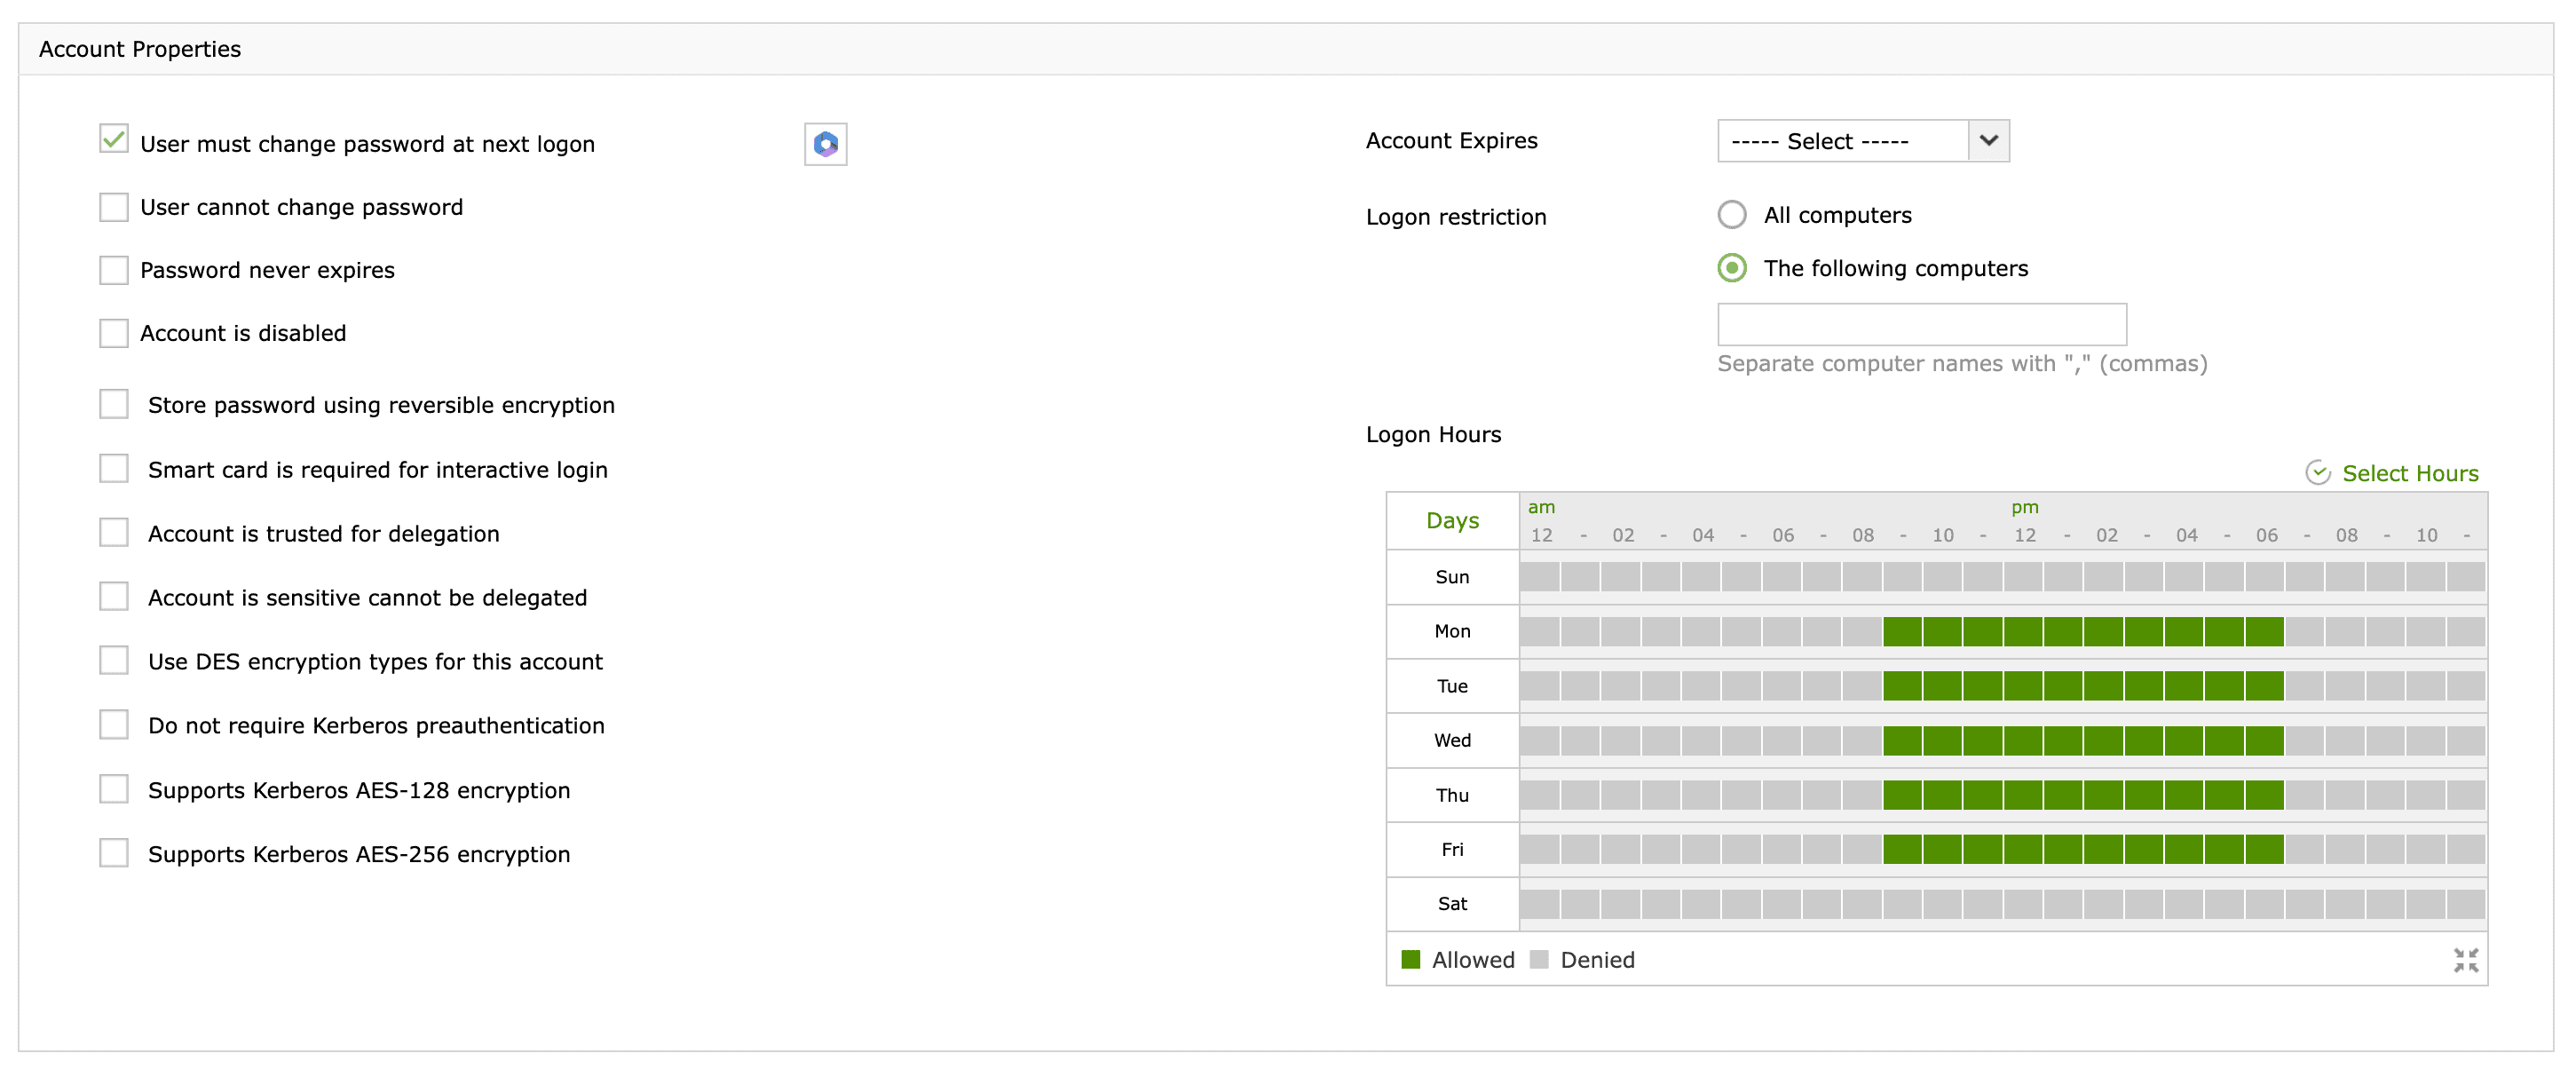This screenshot has width=2576, height=1069.
Task: Click the Monday 9 am allowed cell
Action: pyautogui.click(x=1902, y=631)
